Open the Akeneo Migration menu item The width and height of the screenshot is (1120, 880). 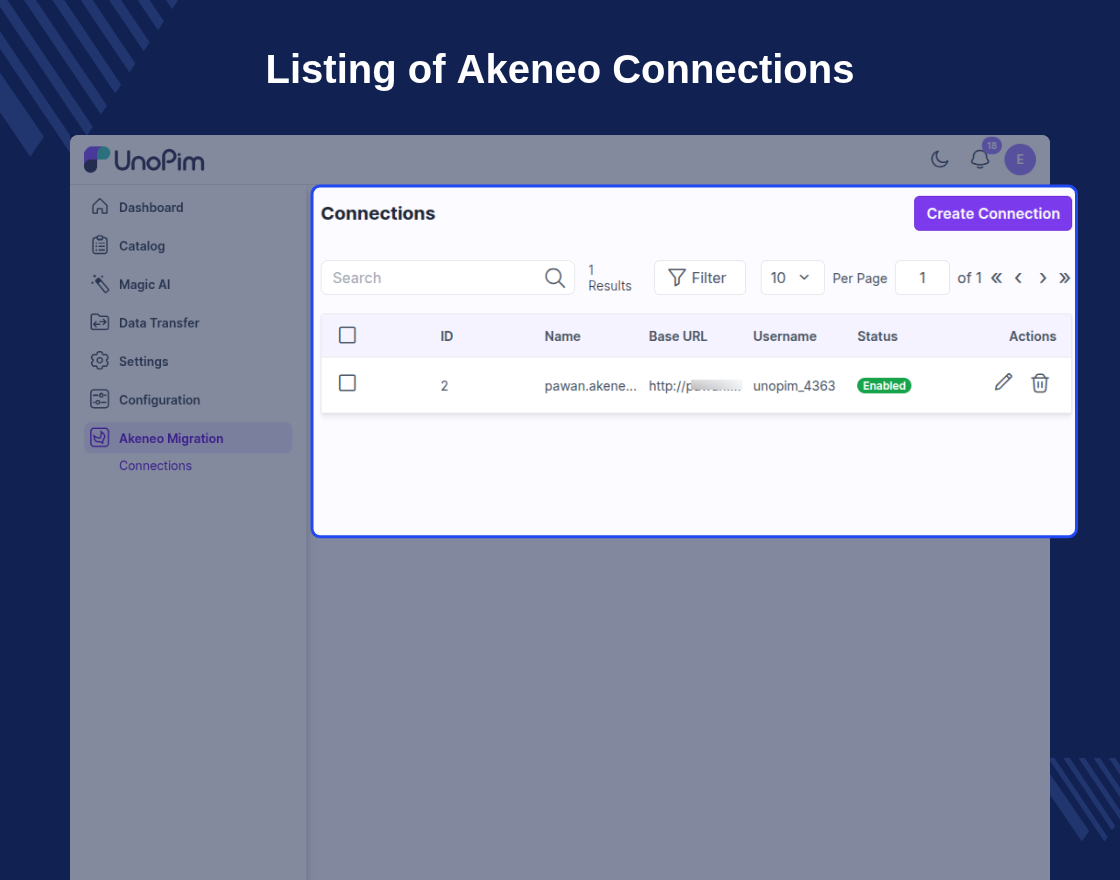tap(188, 438)
